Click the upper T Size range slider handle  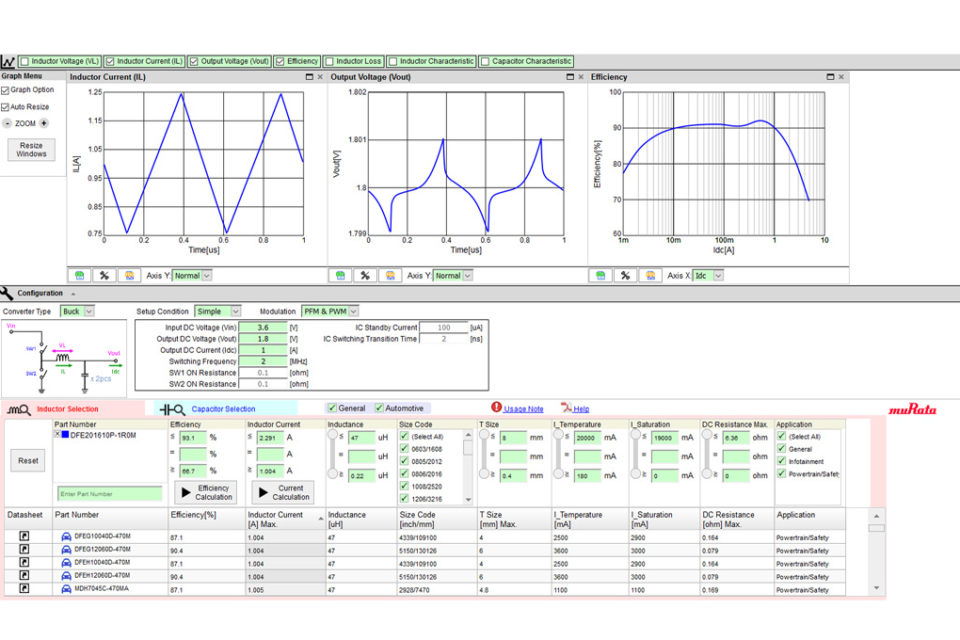pyautogui.click(x=484, y=435)
